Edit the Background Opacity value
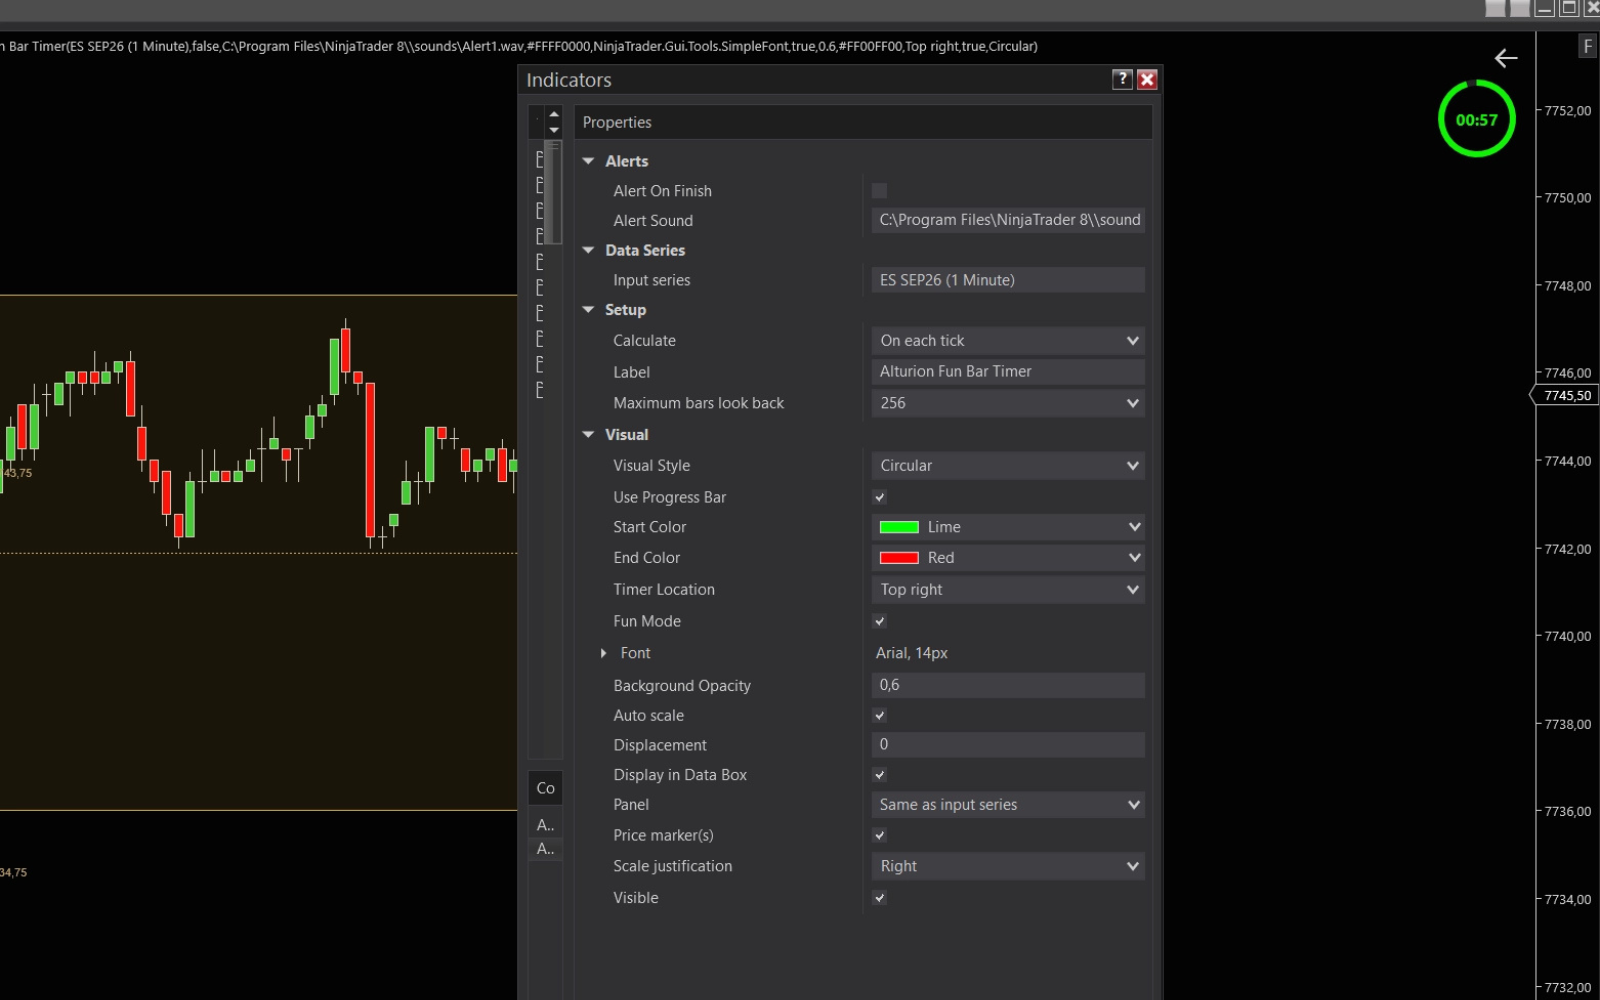 point(1008,685)
